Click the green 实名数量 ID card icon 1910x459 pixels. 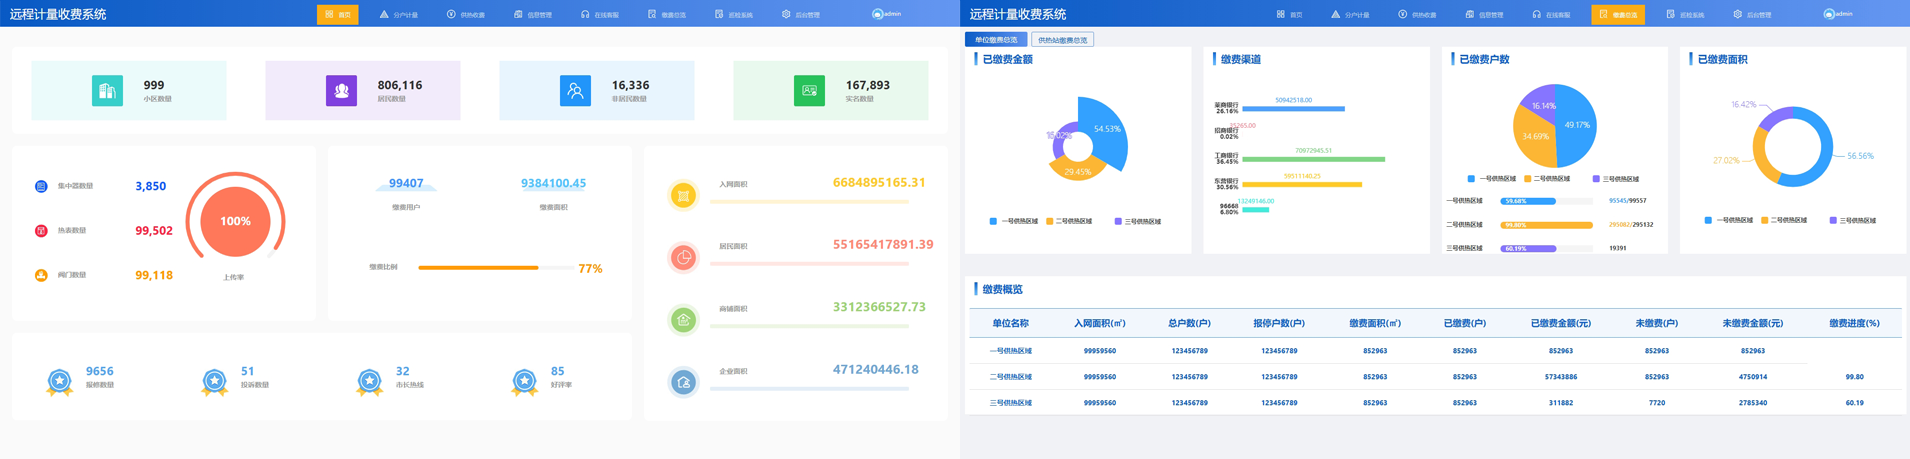pos(809,91)
